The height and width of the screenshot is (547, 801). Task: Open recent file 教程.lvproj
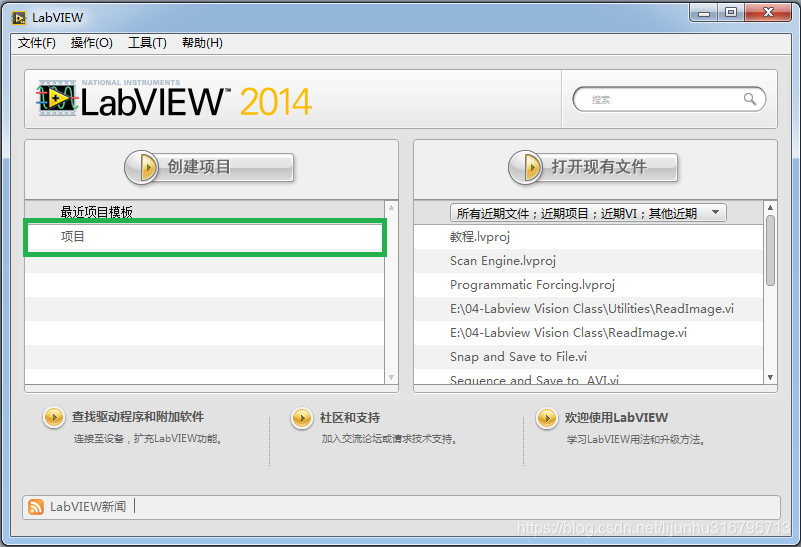(x=588, y=236)
